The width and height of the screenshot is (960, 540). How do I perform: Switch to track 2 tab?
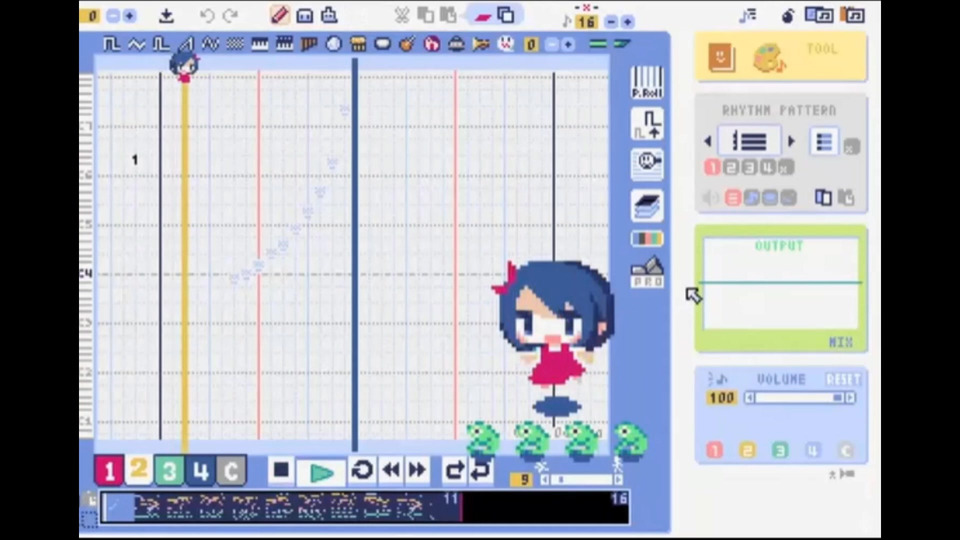[x=138, y=470]
